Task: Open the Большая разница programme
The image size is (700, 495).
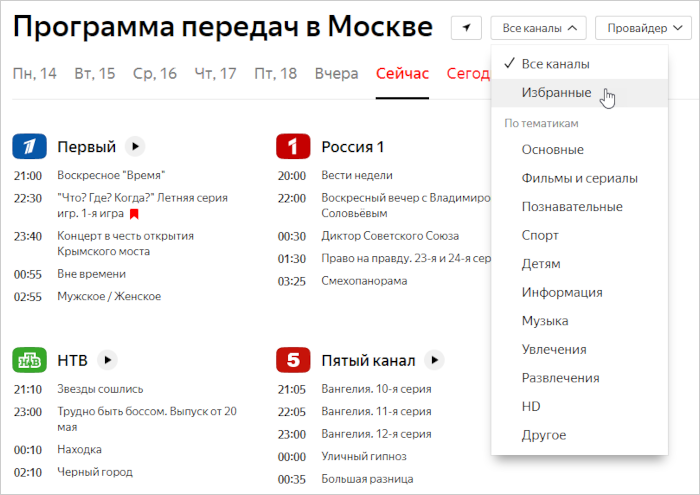Action: coord(367,479)
